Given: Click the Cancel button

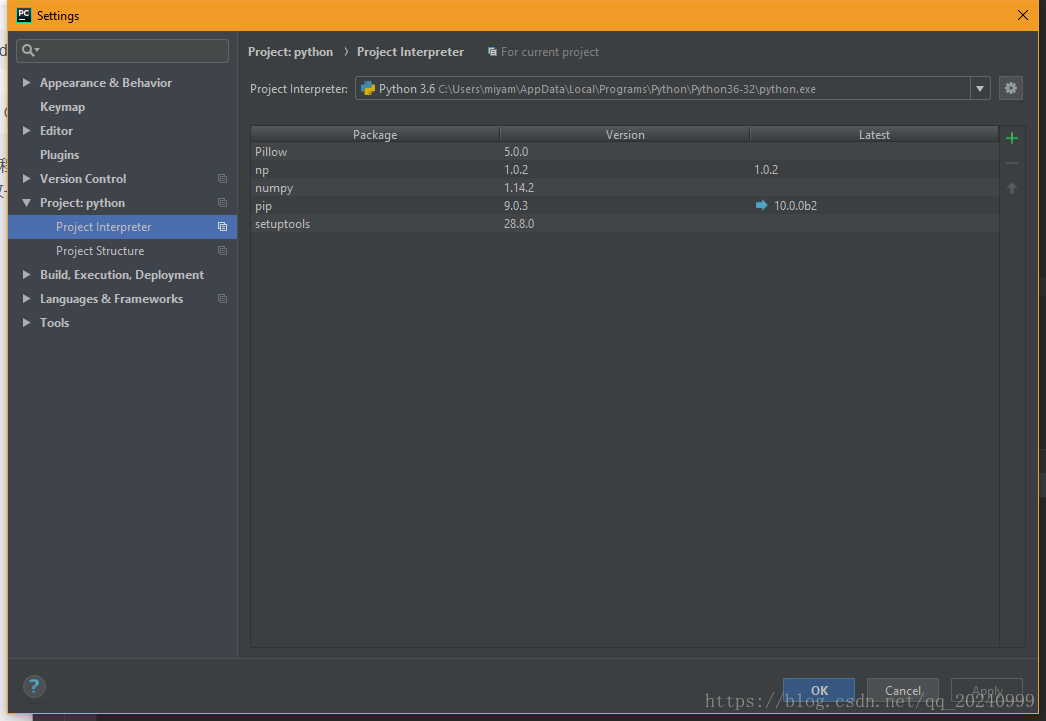Looking at the screenshot, I should (903, 690).
